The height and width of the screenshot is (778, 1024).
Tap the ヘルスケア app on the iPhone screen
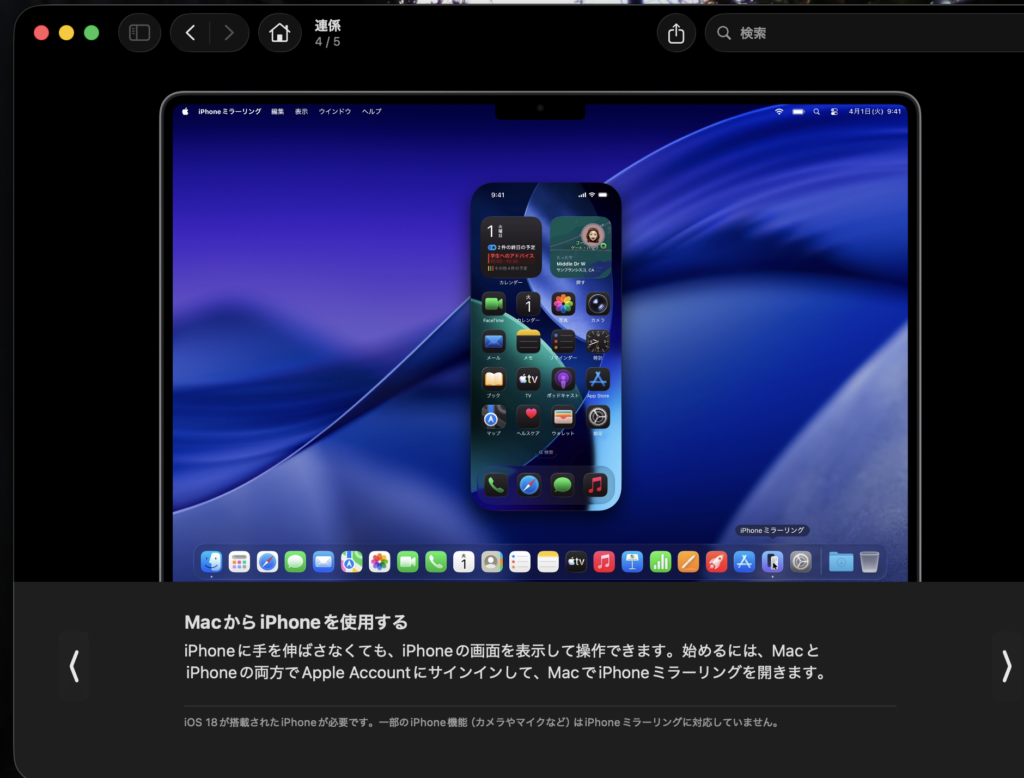[528, 417]
